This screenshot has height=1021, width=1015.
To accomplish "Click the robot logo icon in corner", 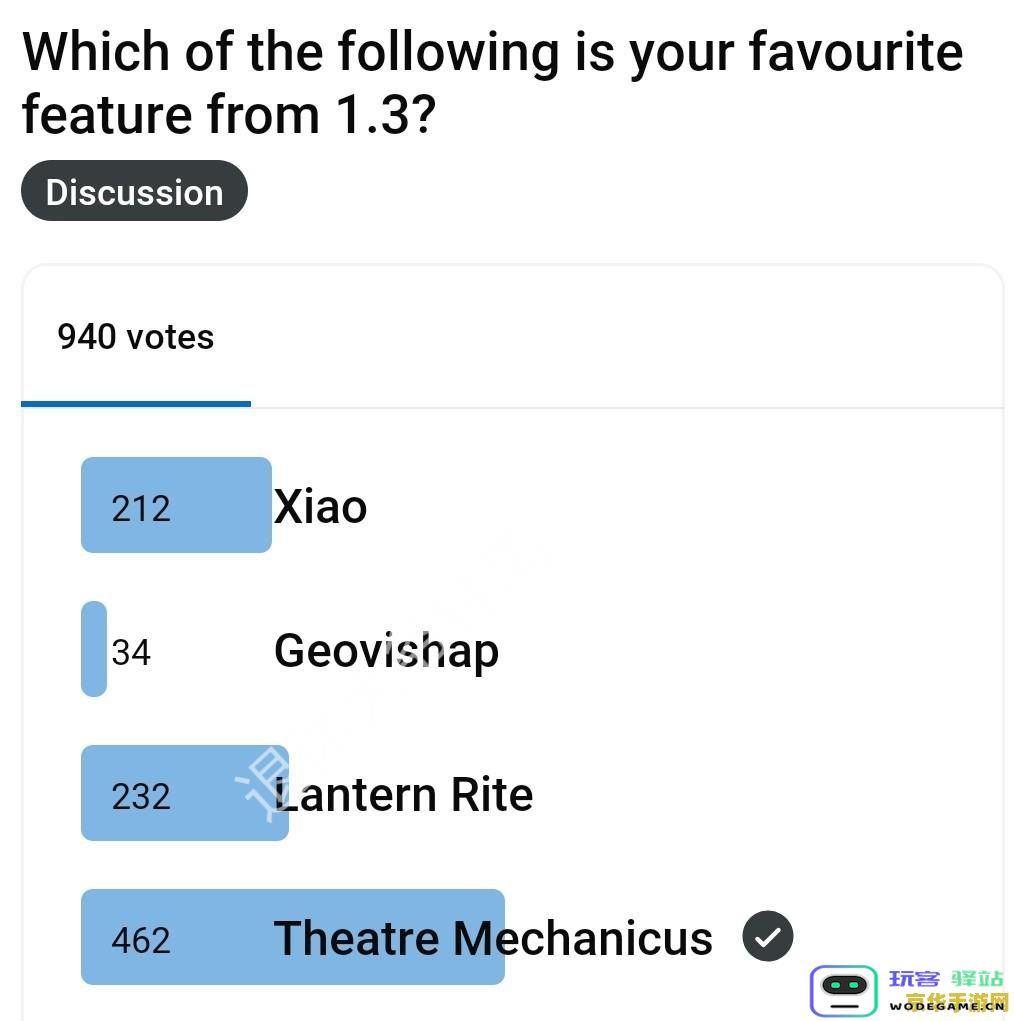I will [844, 990].
